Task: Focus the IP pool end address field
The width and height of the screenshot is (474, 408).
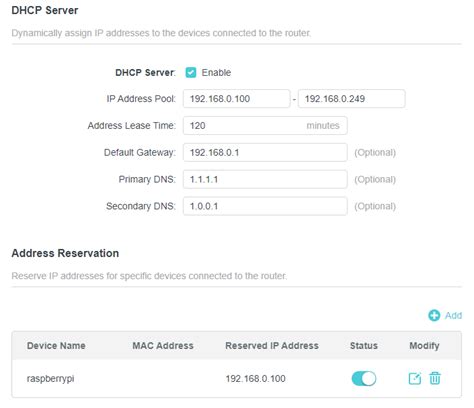Action: coord(352,99)
